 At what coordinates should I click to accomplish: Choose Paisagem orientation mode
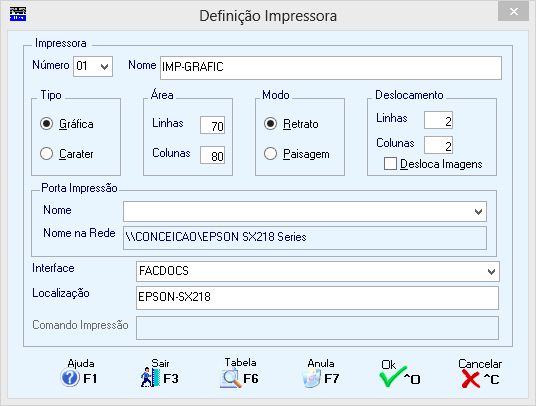click(x=270, y=153)
